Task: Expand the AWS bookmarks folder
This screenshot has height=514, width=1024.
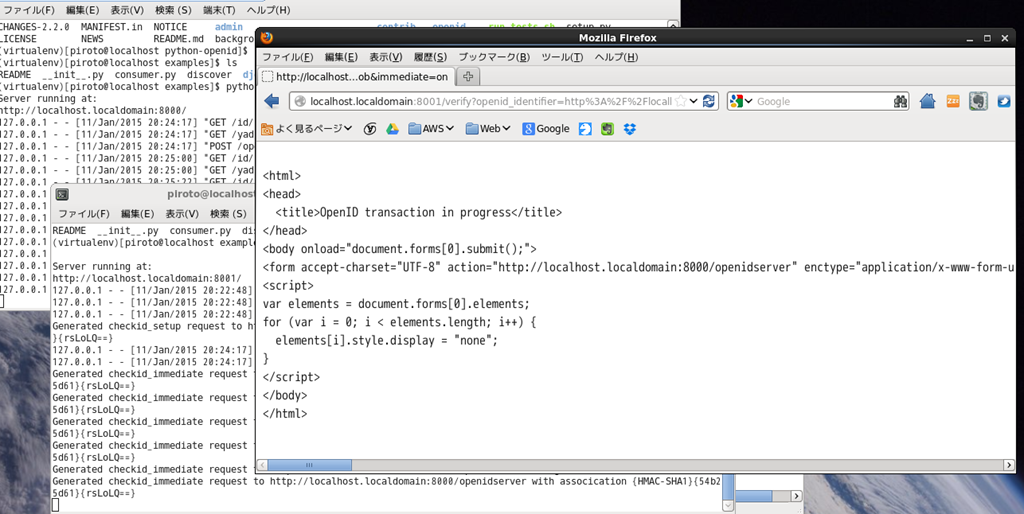Action: (431, 129)
